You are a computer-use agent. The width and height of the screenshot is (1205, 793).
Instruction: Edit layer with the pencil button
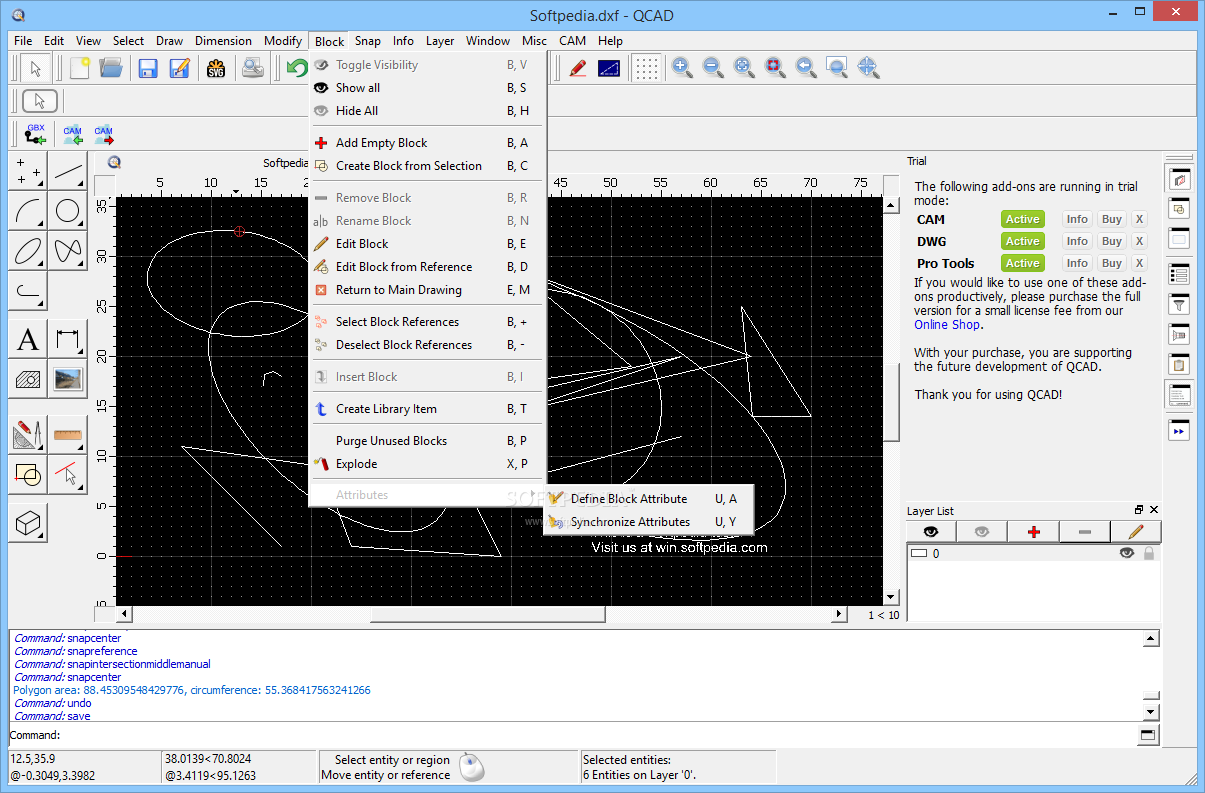[x=1136, y=532]
